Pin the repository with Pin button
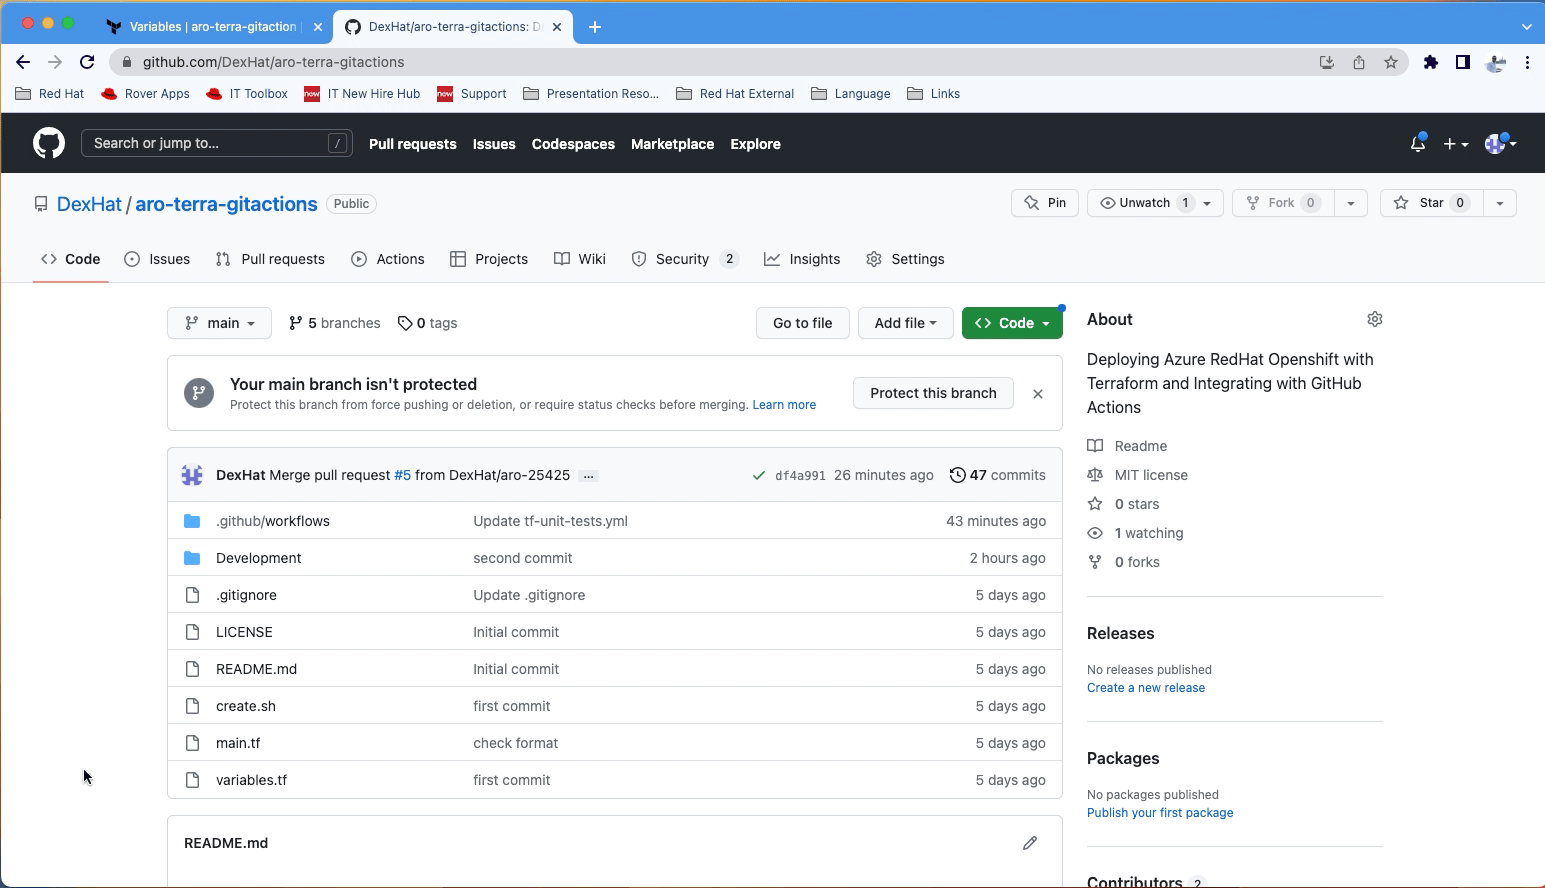Viewport: 1545px width, 888px height. [x=1045, y=203]
